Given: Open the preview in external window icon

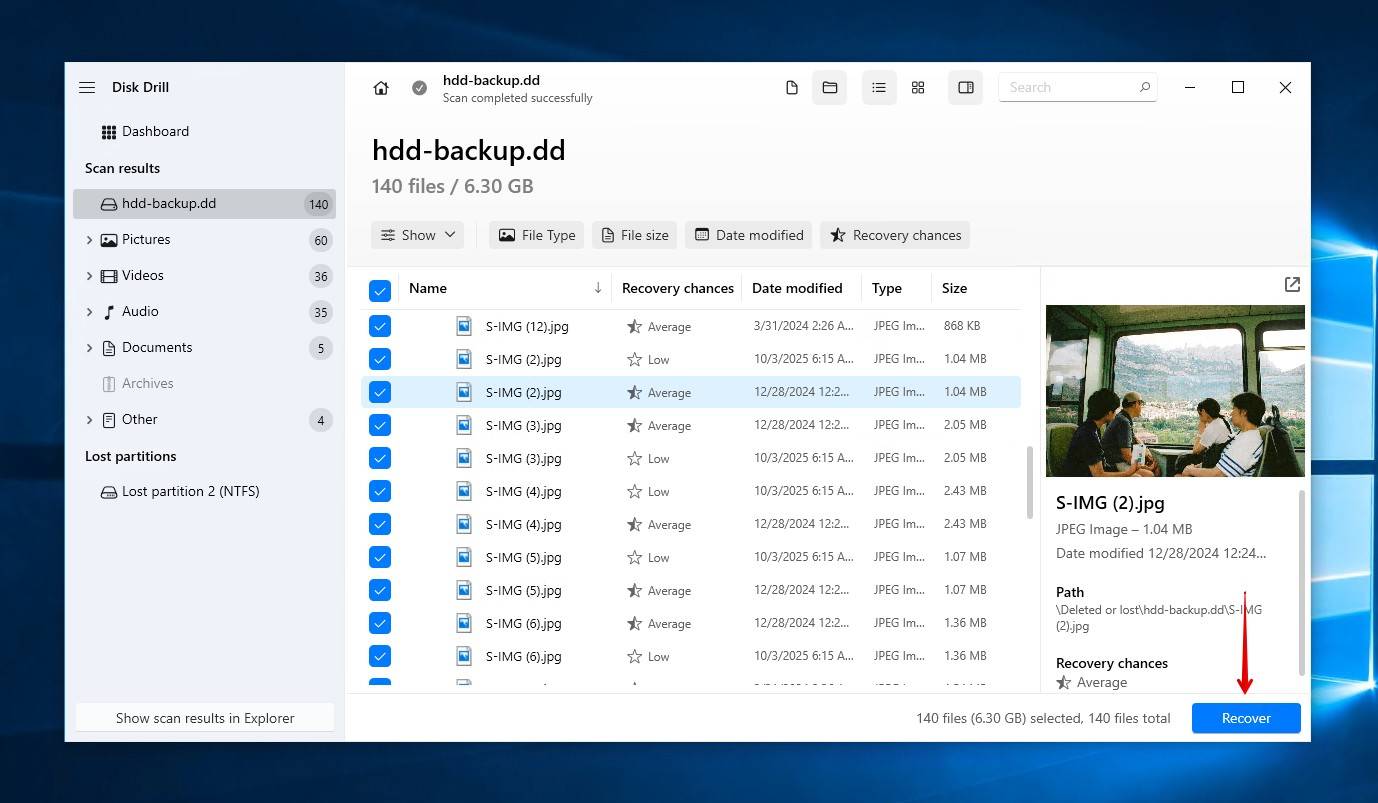Looking at the screenshot, I should 1291,284.
